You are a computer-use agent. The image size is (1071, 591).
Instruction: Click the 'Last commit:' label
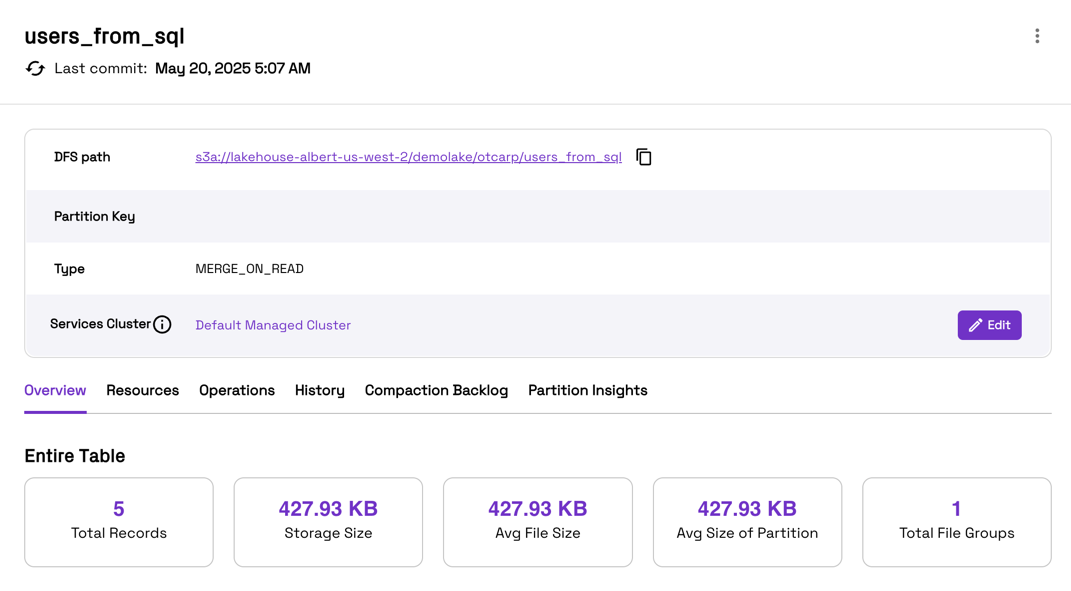[100, 68]
